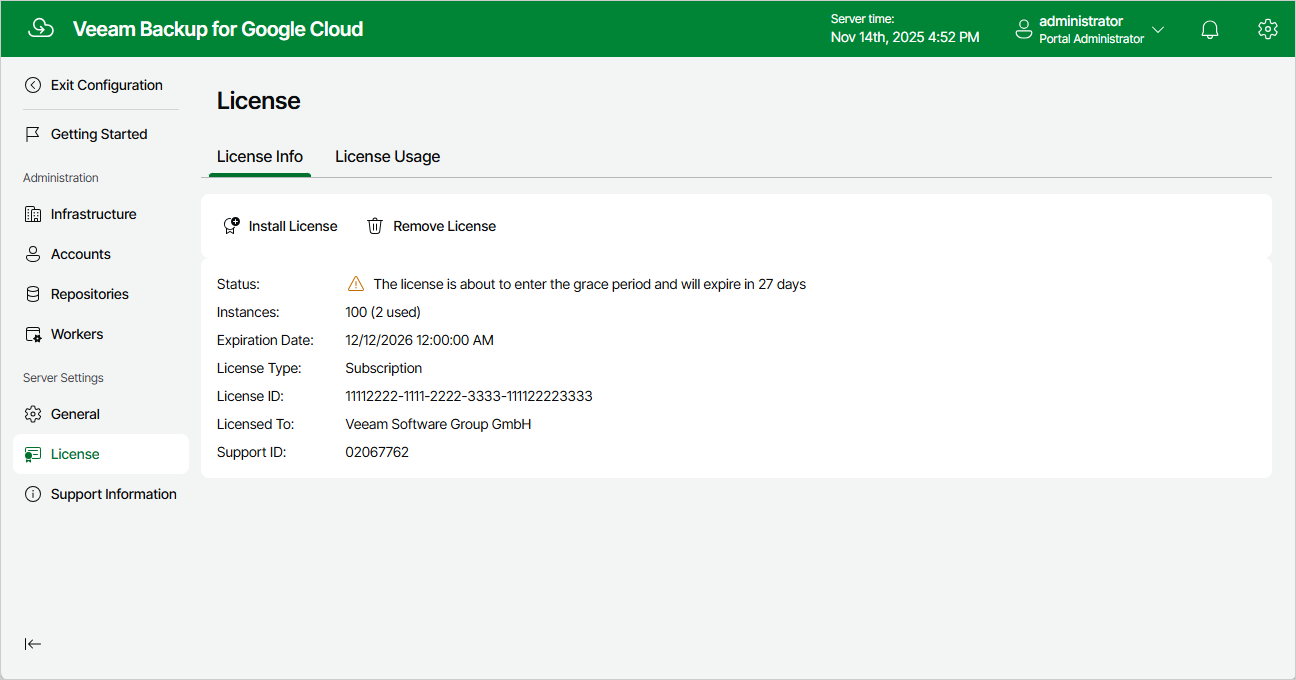The image size is (1296, 680).
Task: Open the notifications bell
Action: (x=1210, y=30)
